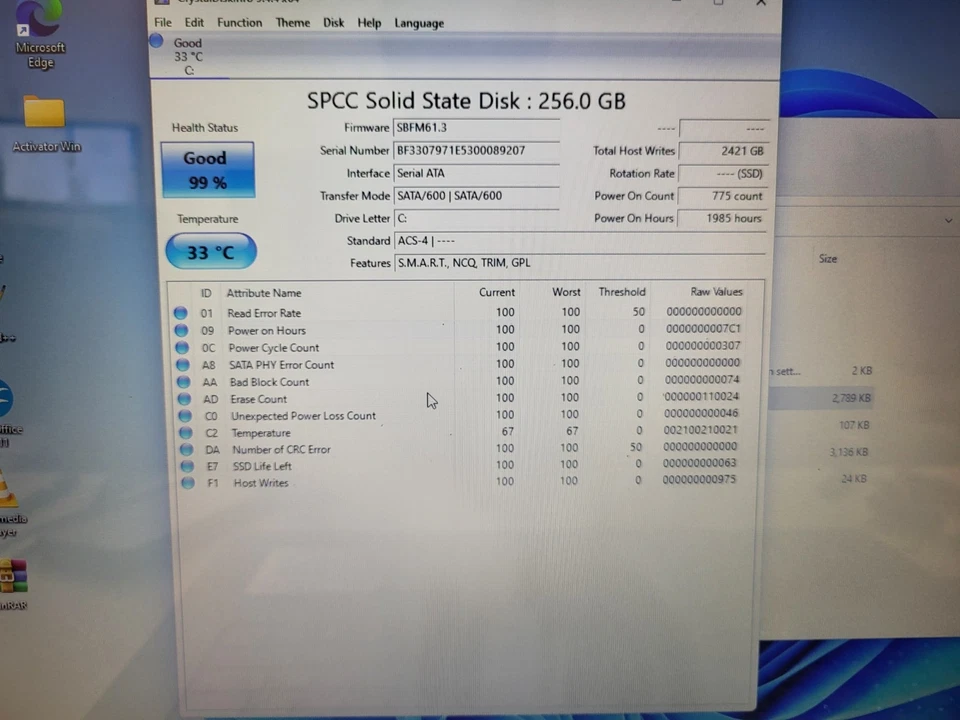Click the status dot for Power on Hours
This screenshot has height=720, width=960.
pyautogui.click(x=181, y=331)
